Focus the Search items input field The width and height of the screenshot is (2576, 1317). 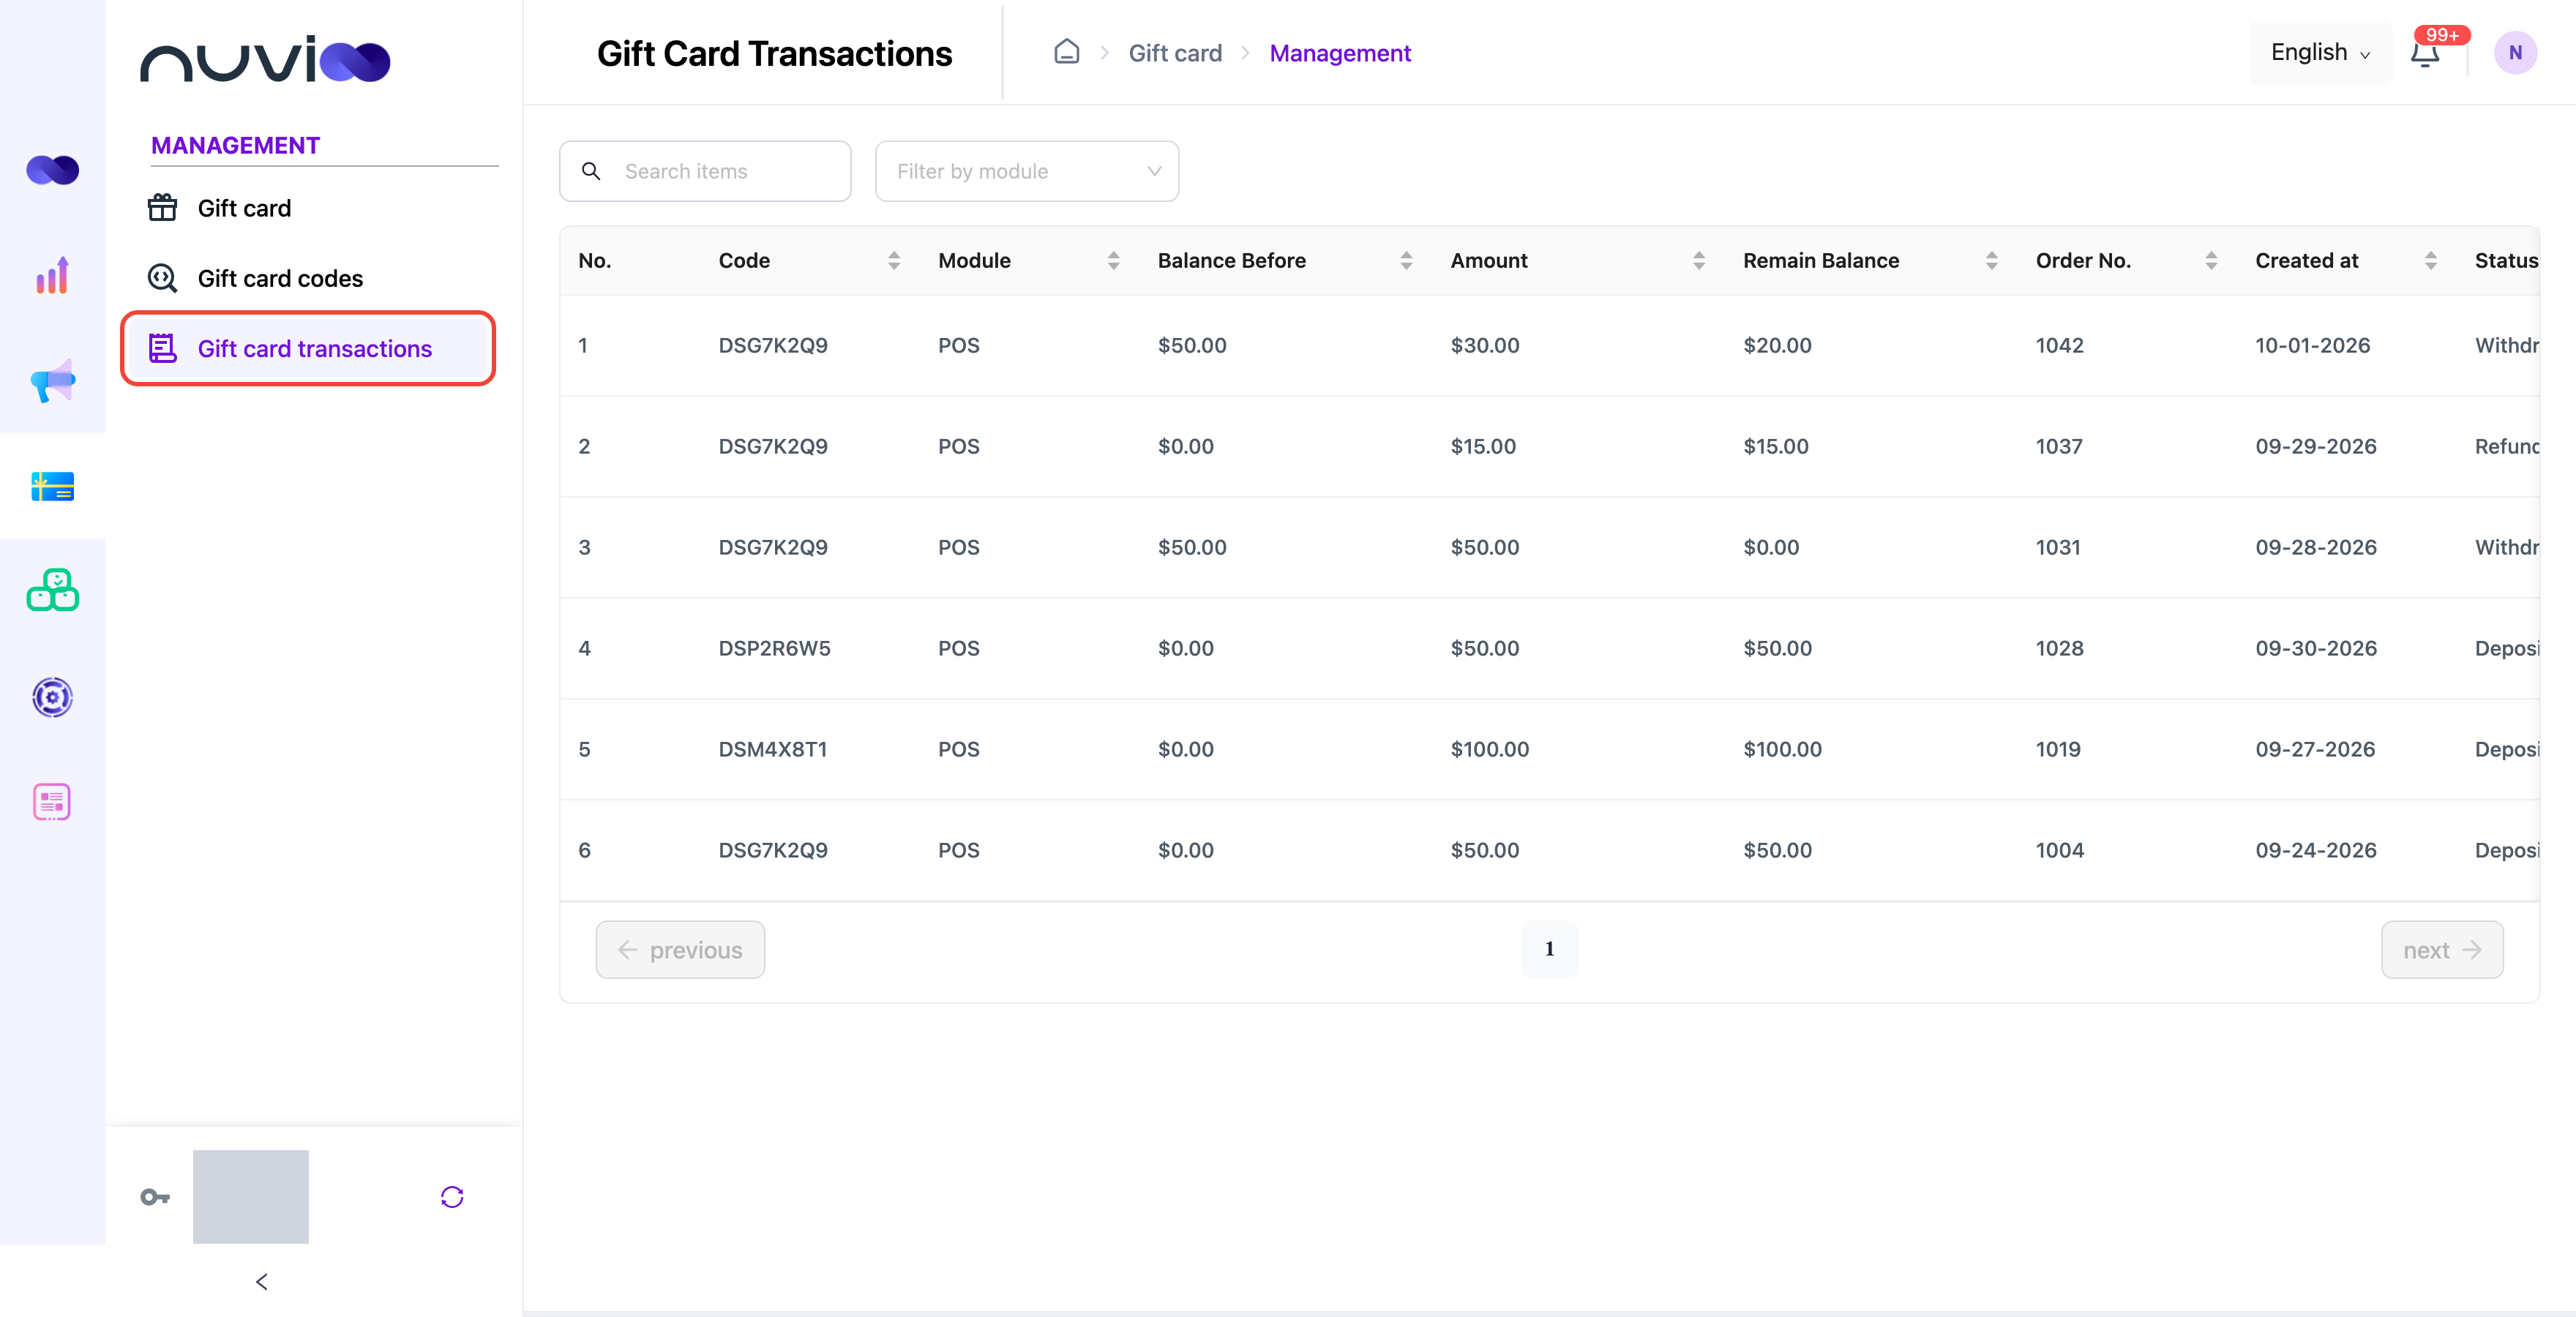tap(706, 171)
